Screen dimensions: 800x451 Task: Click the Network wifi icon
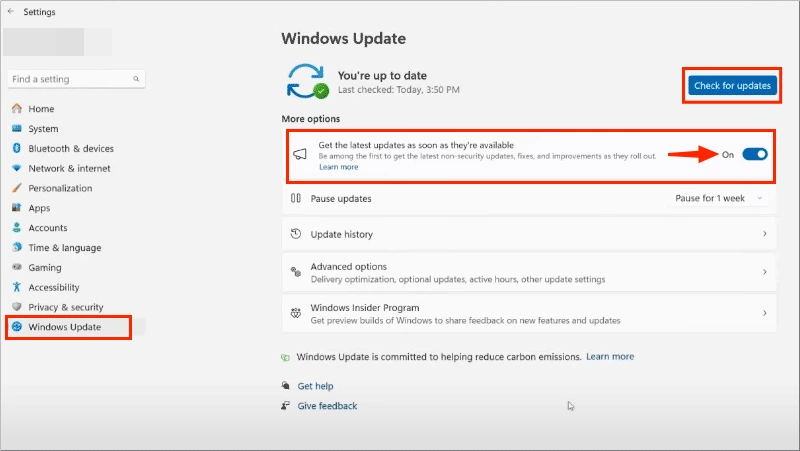click(17, 168)
